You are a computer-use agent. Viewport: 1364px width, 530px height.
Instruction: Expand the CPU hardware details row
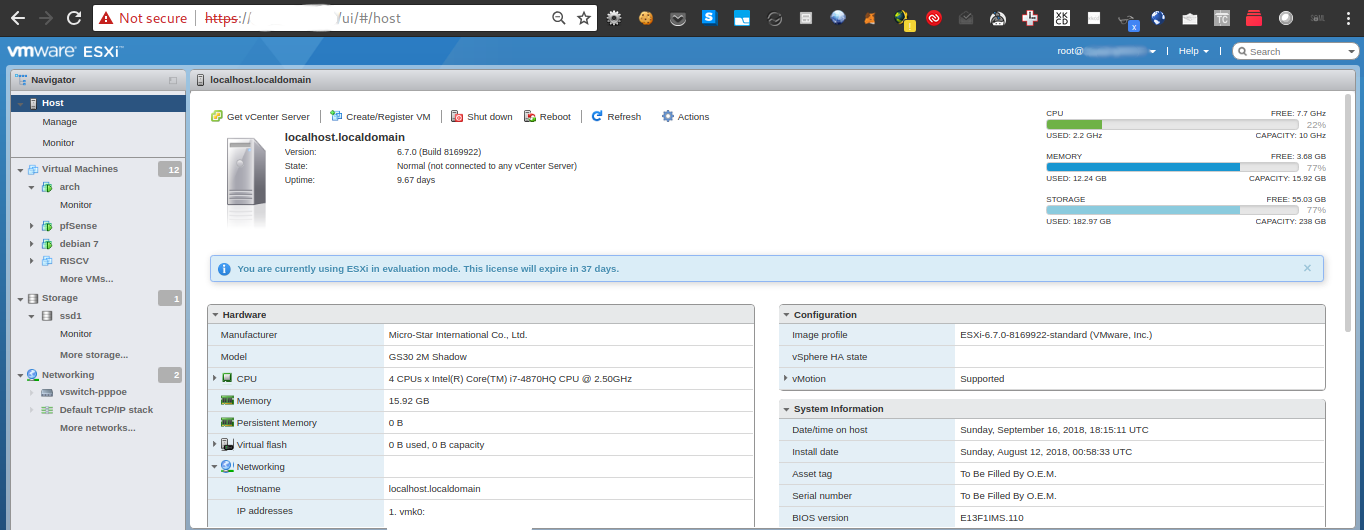click(214, 379)
